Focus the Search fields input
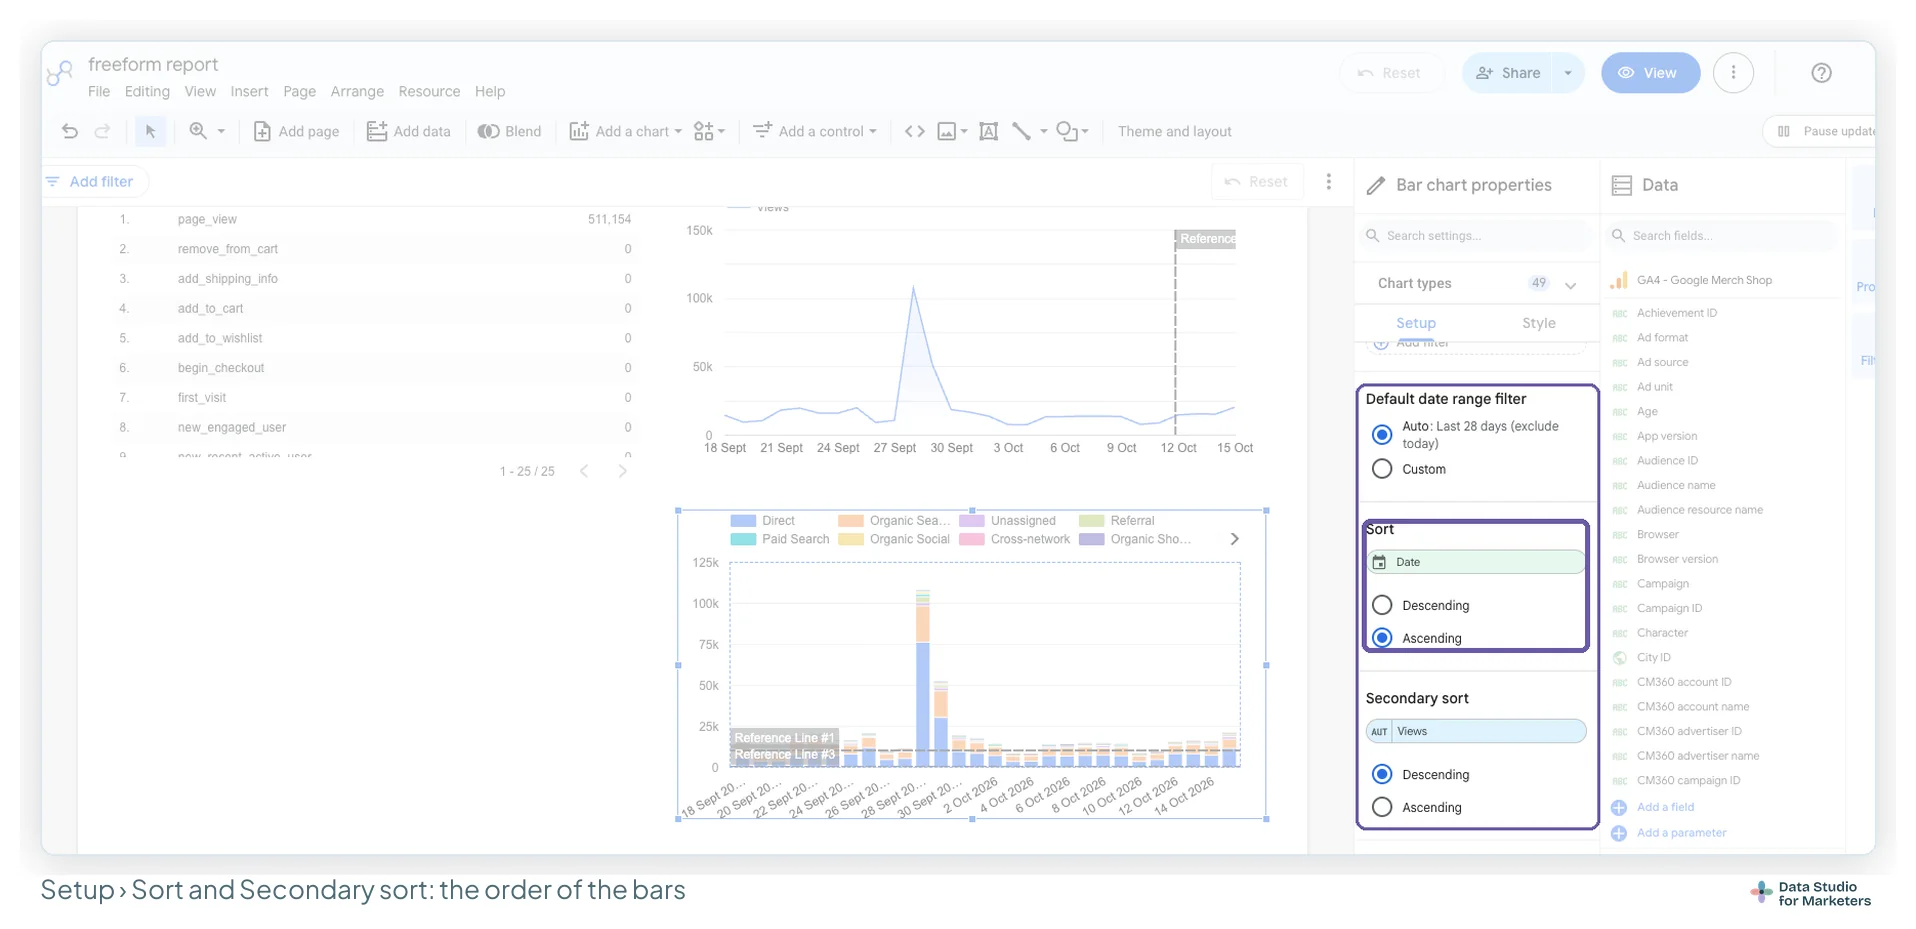Image resolution: width=1916 pixels, height=929 pixels. [x=1723, y=236]
